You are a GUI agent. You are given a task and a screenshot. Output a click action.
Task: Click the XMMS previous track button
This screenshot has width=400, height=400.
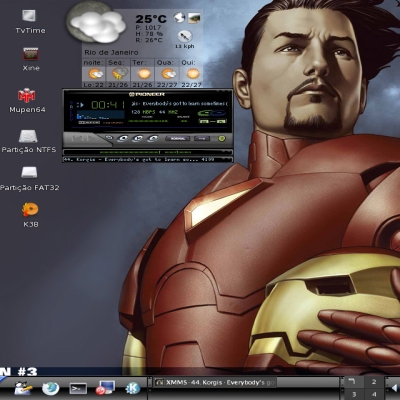point(77,138)
